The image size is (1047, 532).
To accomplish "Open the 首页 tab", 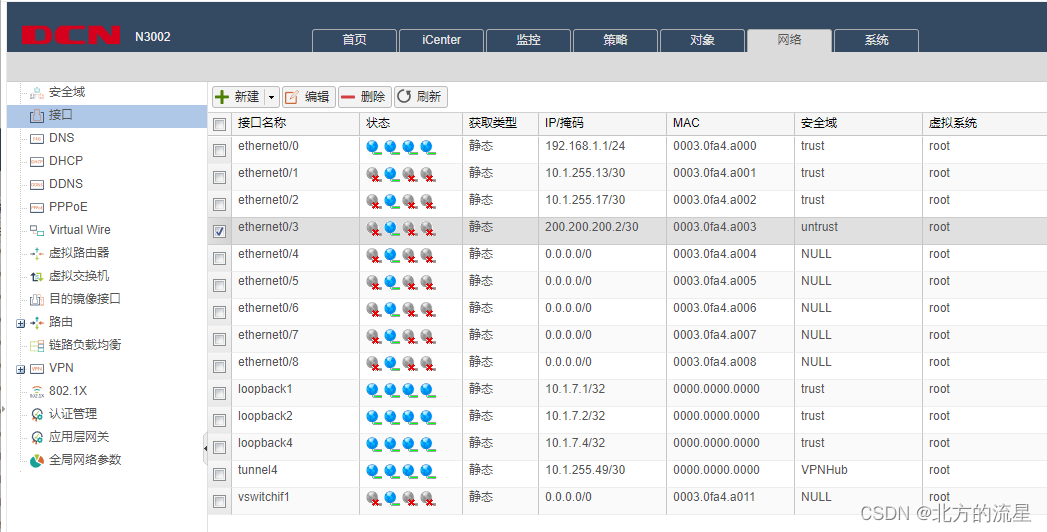I will pos(355,40).
